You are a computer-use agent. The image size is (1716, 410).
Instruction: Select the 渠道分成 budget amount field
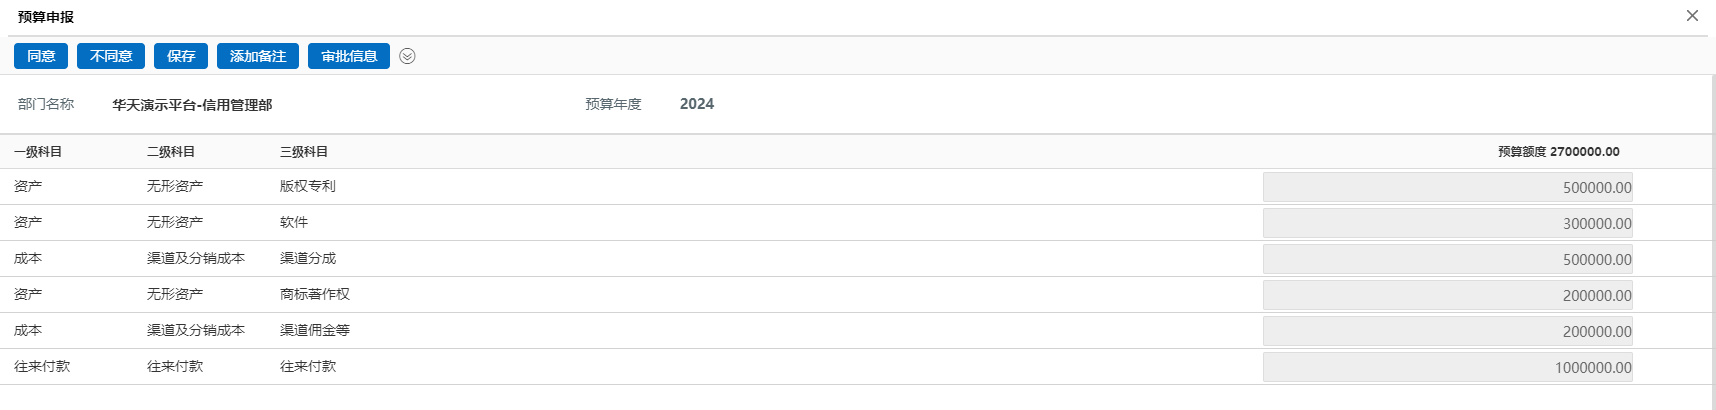(1447, 259)
